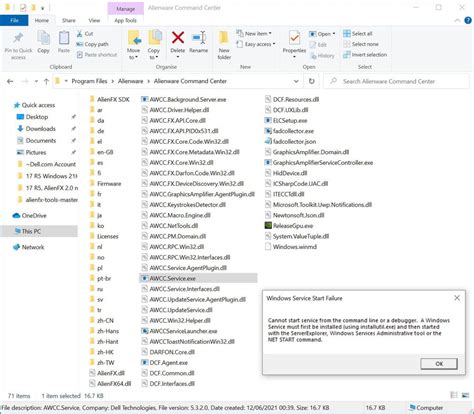Select Desktop in navigation pane

click(x=37, y=117)
